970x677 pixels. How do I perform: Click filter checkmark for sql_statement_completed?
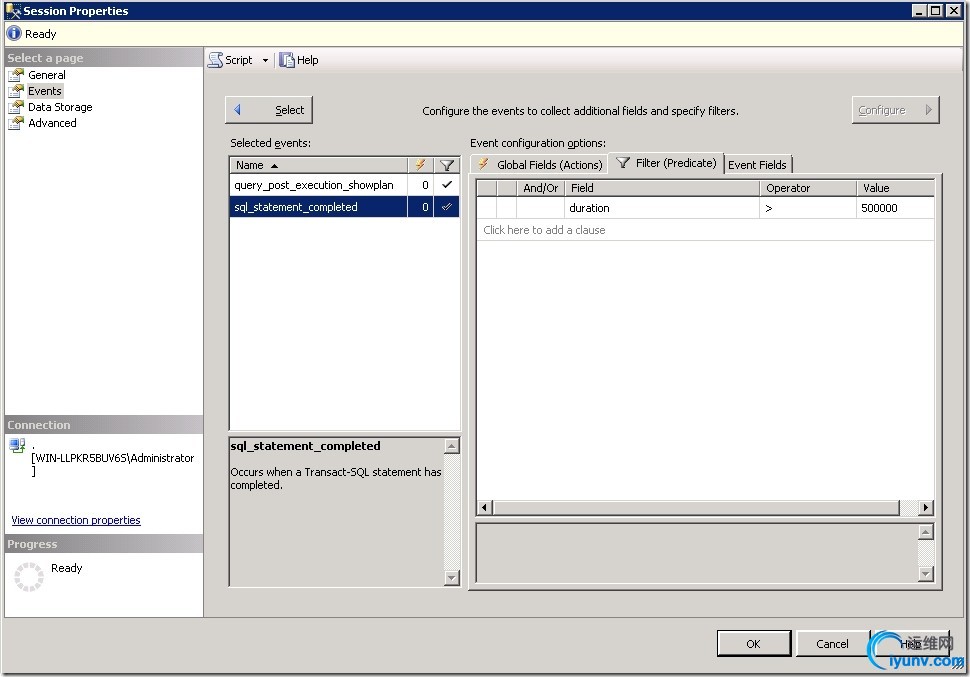(x=447, y=207)
